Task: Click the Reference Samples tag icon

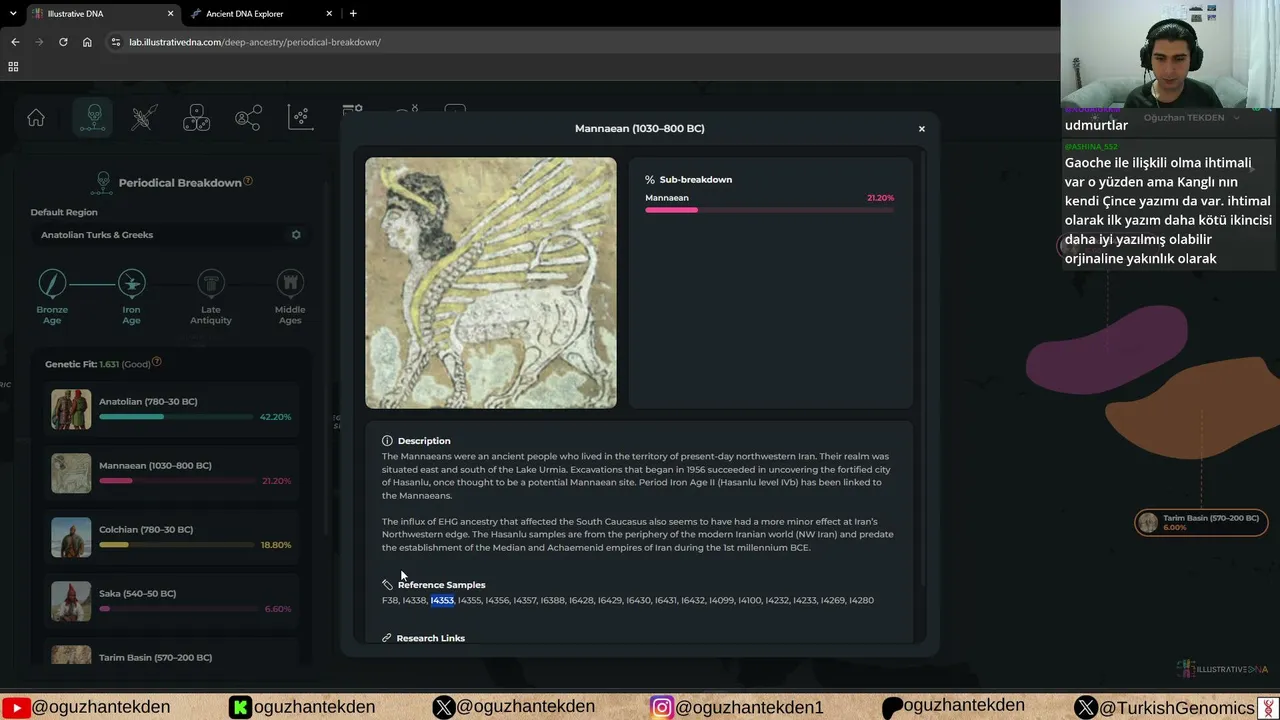Action: point(387,585)
